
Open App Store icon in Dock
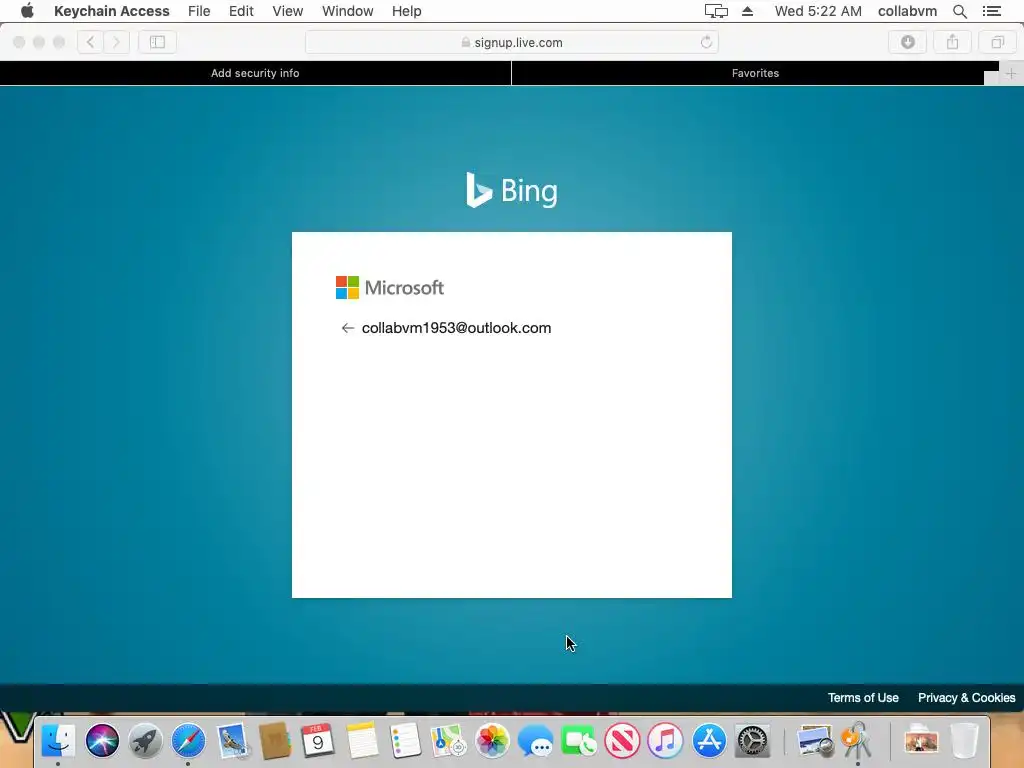[x=709, y=741]
